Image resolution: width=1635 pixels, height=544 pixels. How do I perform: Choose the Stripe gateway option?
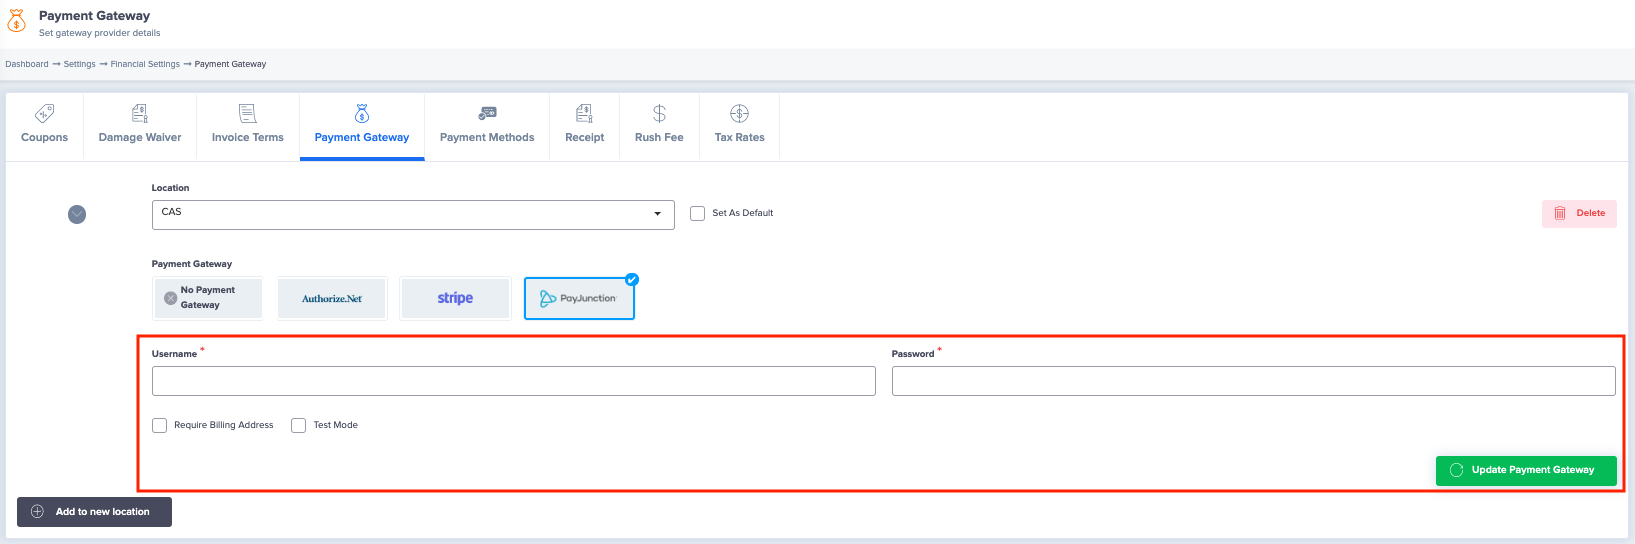pyautogui.click(x=455, y=298)
